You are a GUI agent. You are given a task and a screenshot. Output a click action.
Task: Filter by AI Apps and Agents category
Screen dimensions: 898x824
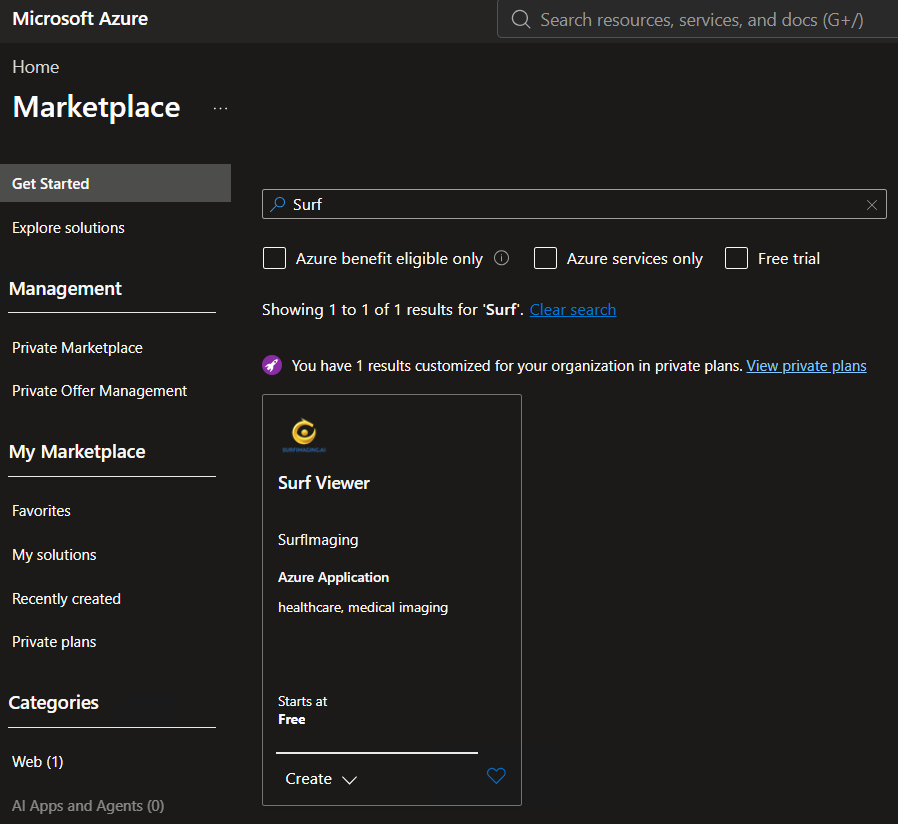tap(88, 806)
